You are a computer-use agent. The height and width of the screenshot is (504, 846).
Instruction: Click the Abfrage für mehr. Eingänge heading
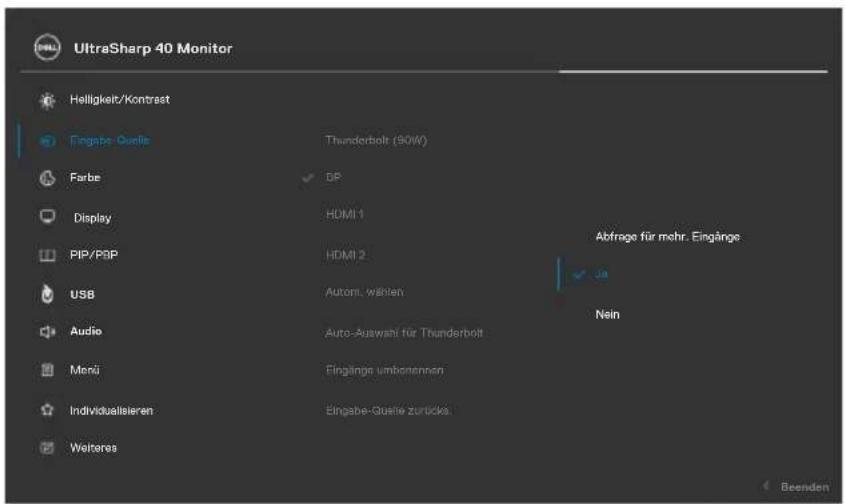point(667,236)
